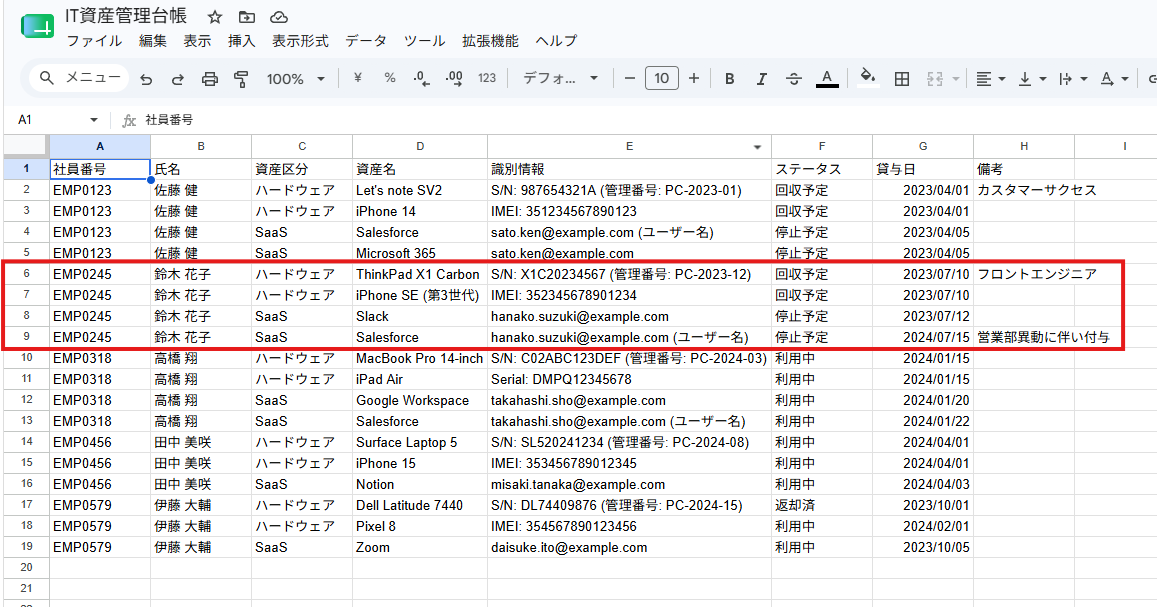This screenshot has width=1157, height=607.
Task: Select cell containing Google Workspace
Action: (x=420, y=400)
